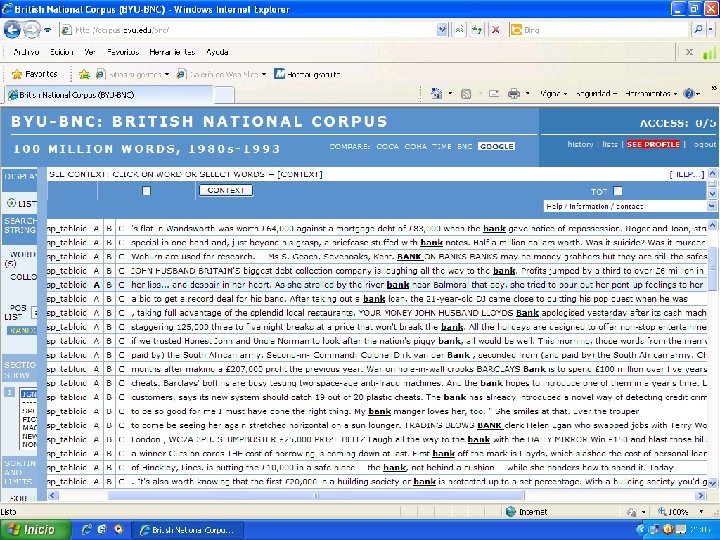The height and width of the screenshot is (540, 720).
Task: Open the Ver menu
Action: coord(90,52)
